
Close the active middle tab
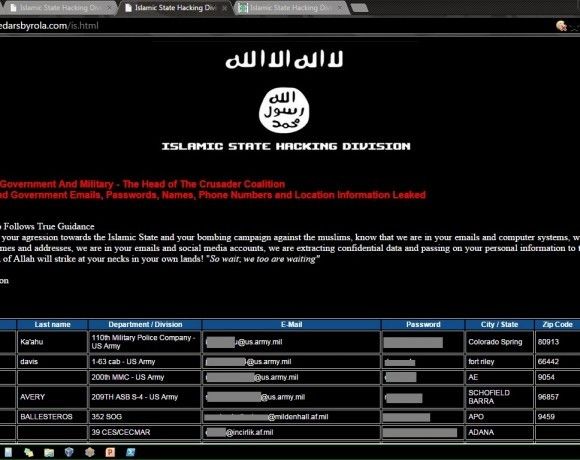point(224,8)
